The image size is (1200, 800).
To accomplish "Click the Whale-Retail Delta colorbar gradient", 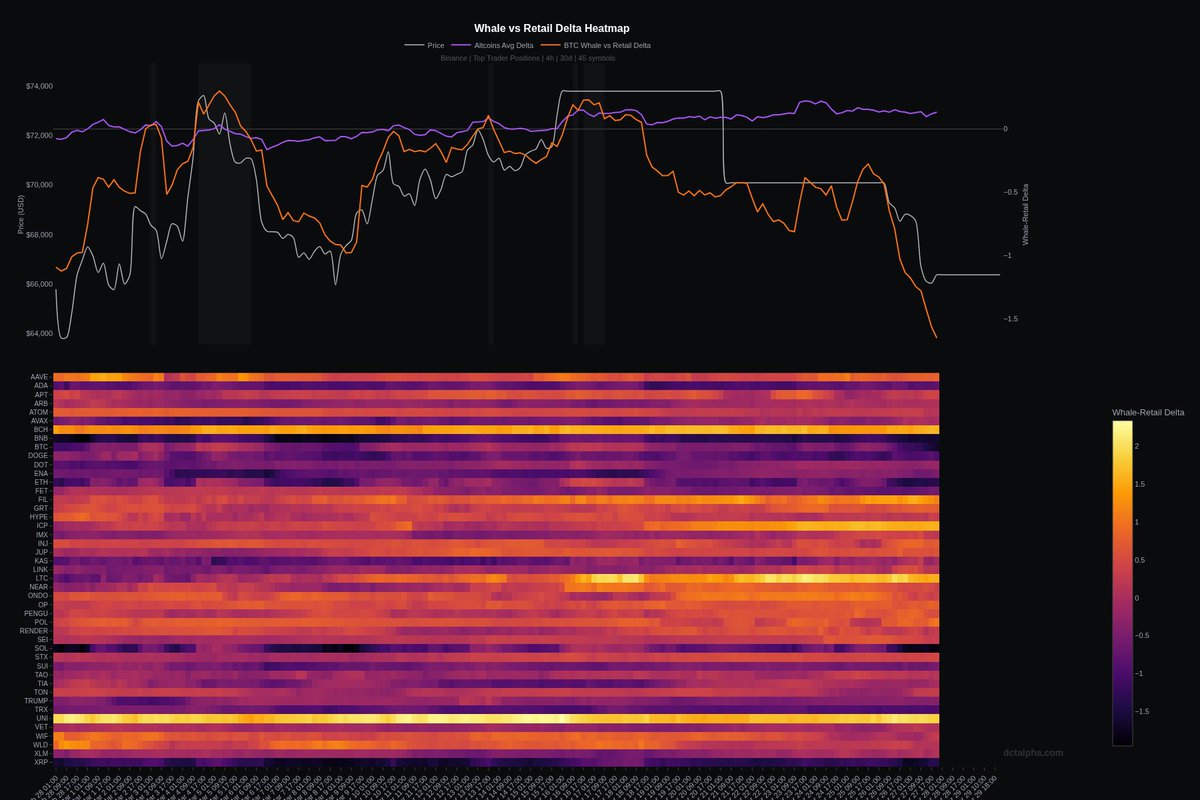I will [x=1122, y=583].
